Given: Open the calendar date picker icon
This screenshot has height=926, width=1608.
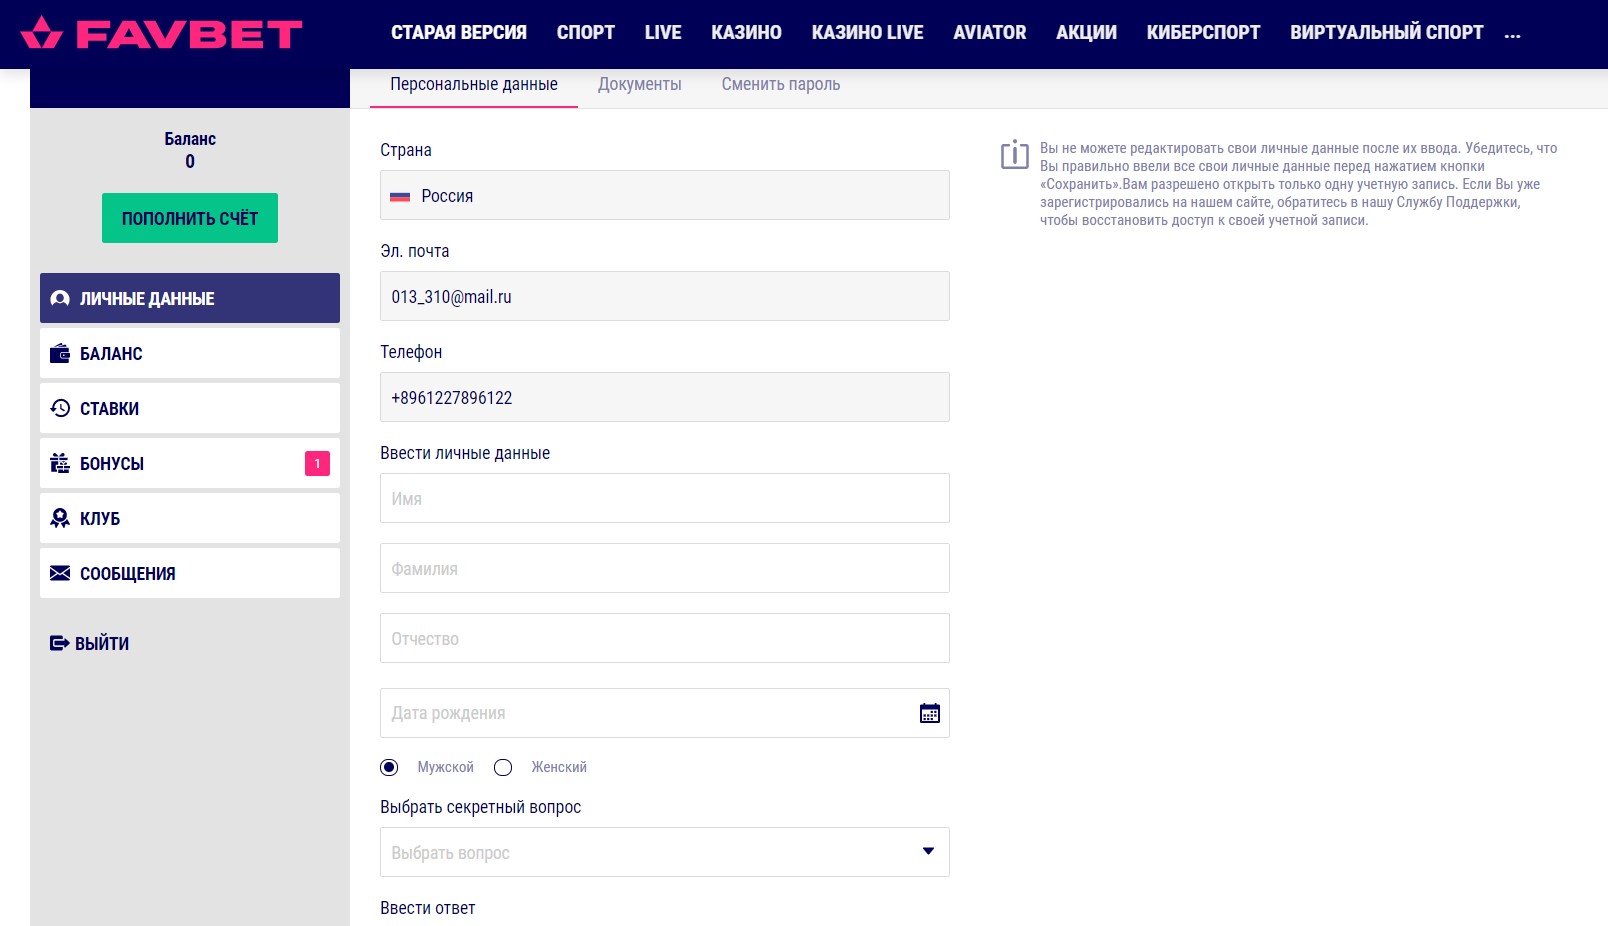Looking at the screenshot, I should coord(929,713).
